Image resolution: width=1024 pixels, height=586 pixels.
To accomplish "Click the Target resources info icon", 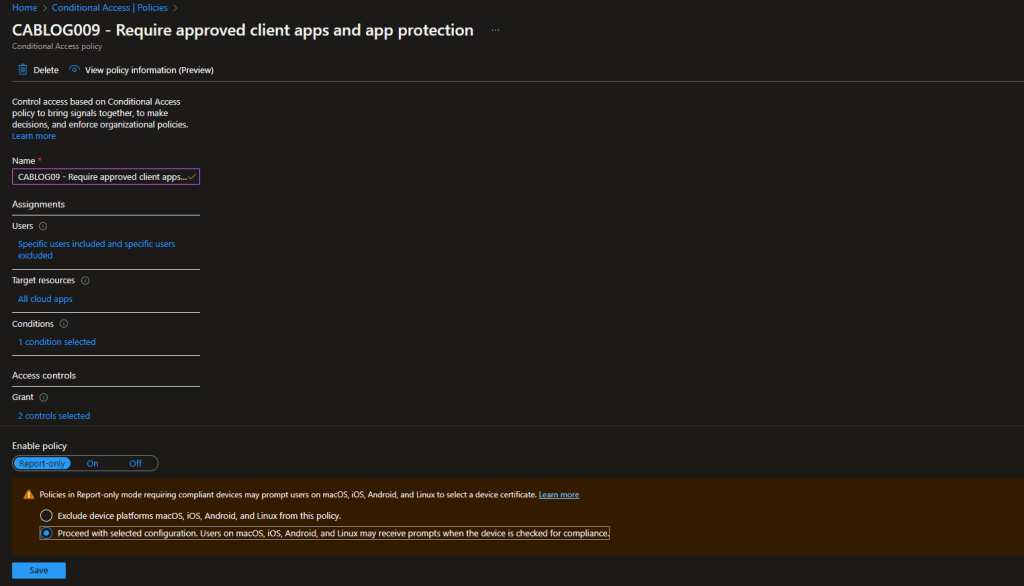I will [85, 281].
